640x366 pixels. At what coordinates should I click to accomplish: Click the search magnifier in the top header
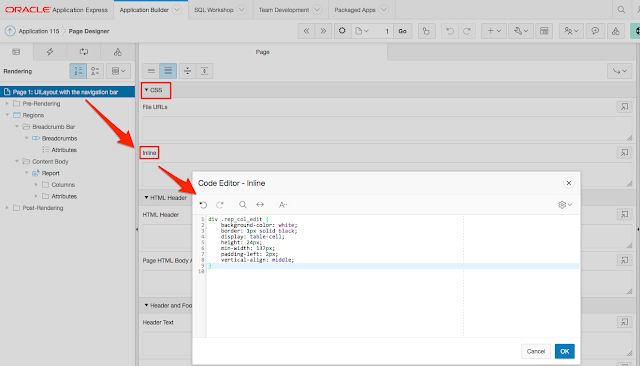[x=621, y=10]
